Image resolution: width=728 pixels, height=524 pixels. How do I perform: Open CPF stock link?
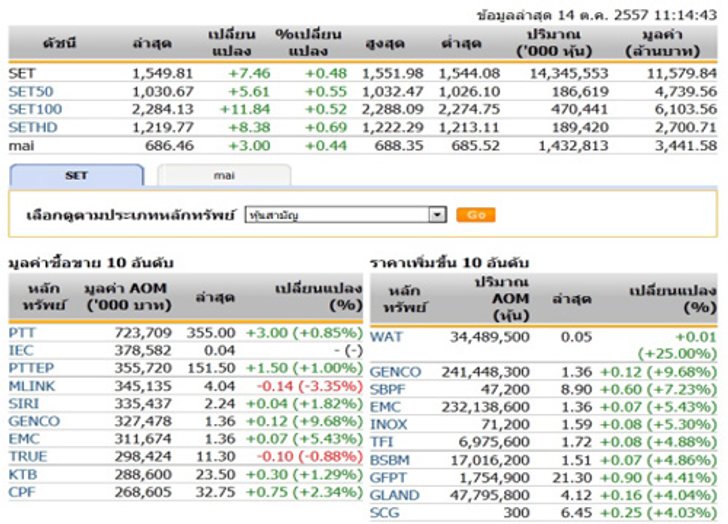22,492
